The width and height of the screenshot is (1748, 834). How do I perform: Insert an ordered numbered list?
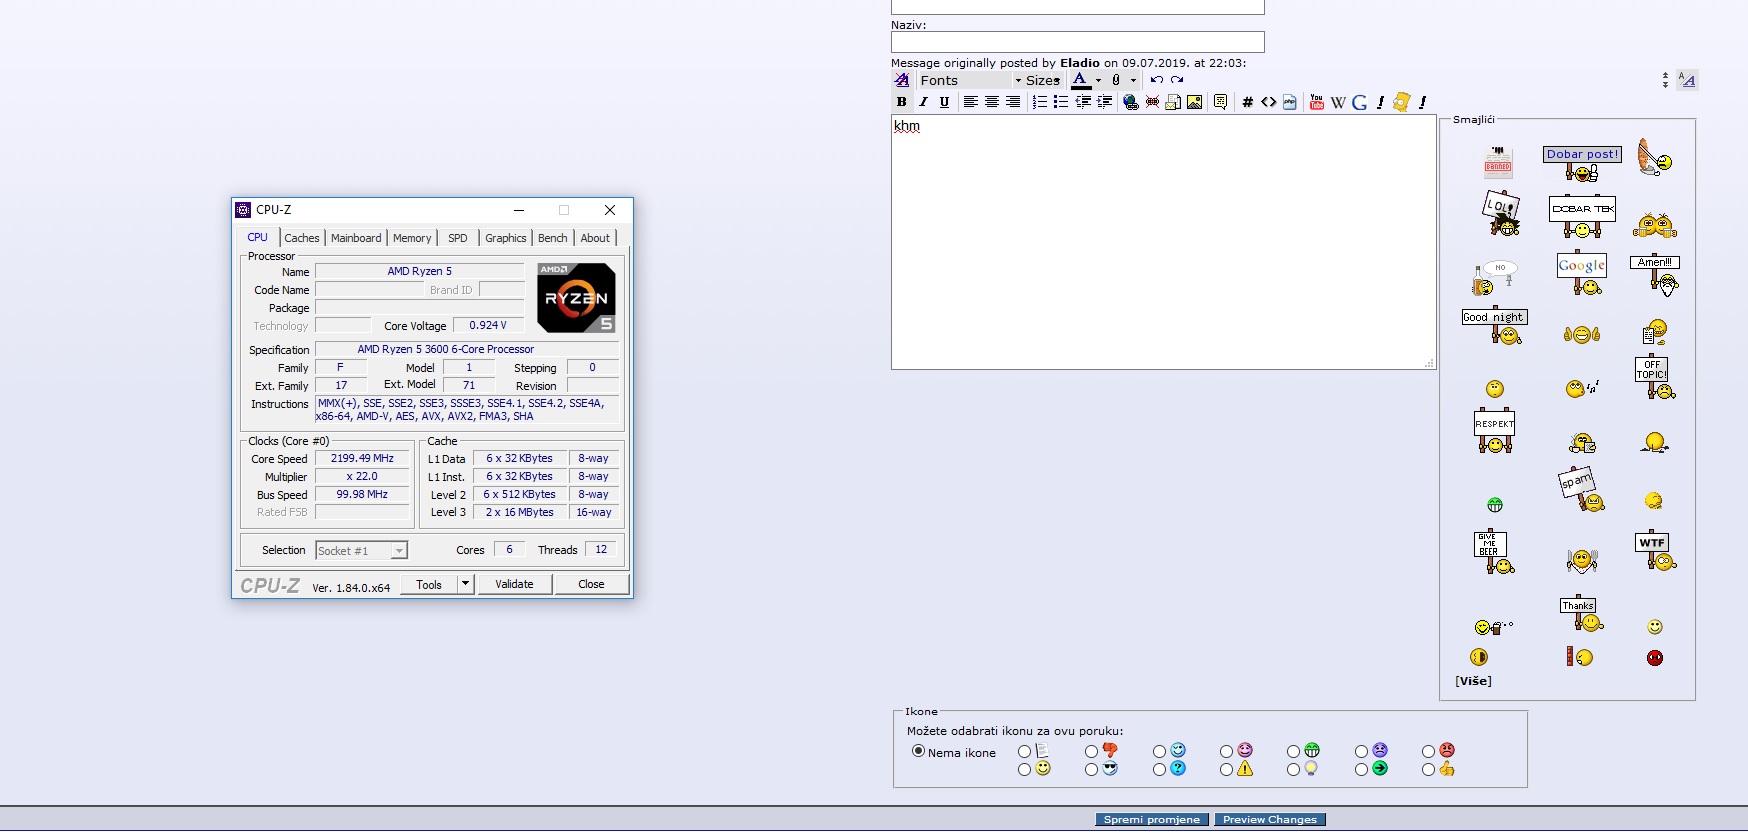1040,102
